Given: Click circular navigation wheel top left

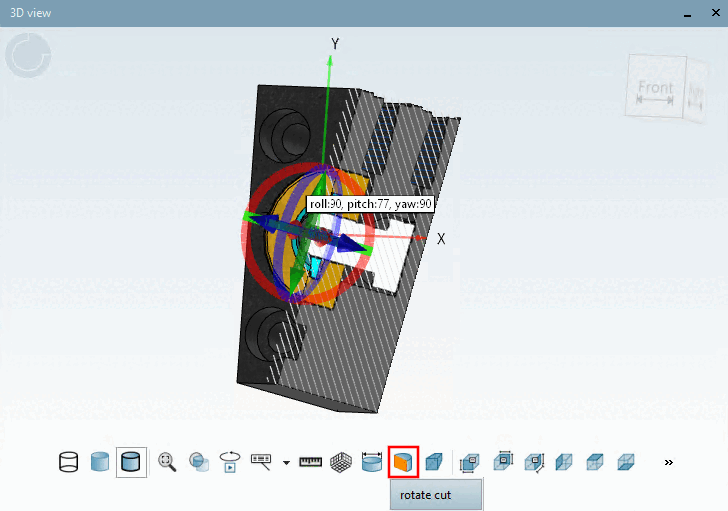Looking at the screenshot, I should tap(28, 55).
